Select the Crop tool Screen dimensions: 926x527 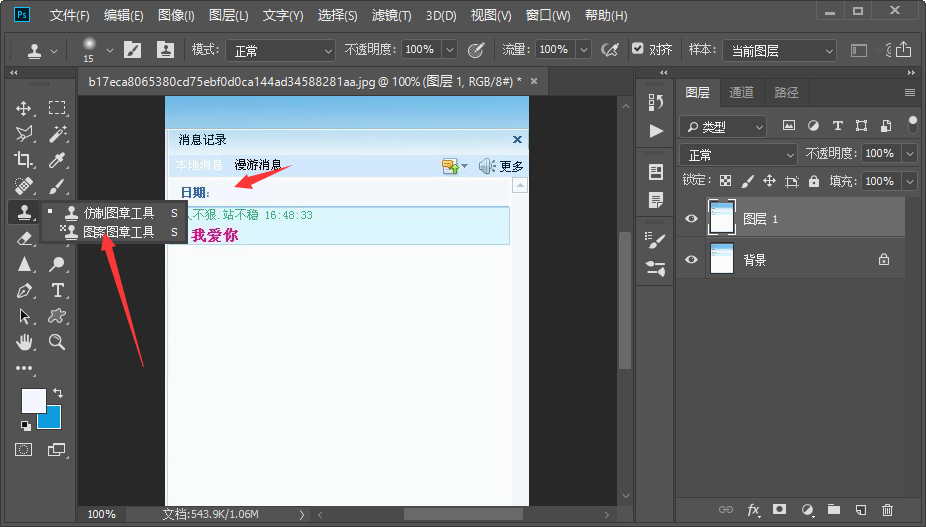(24, 160)
